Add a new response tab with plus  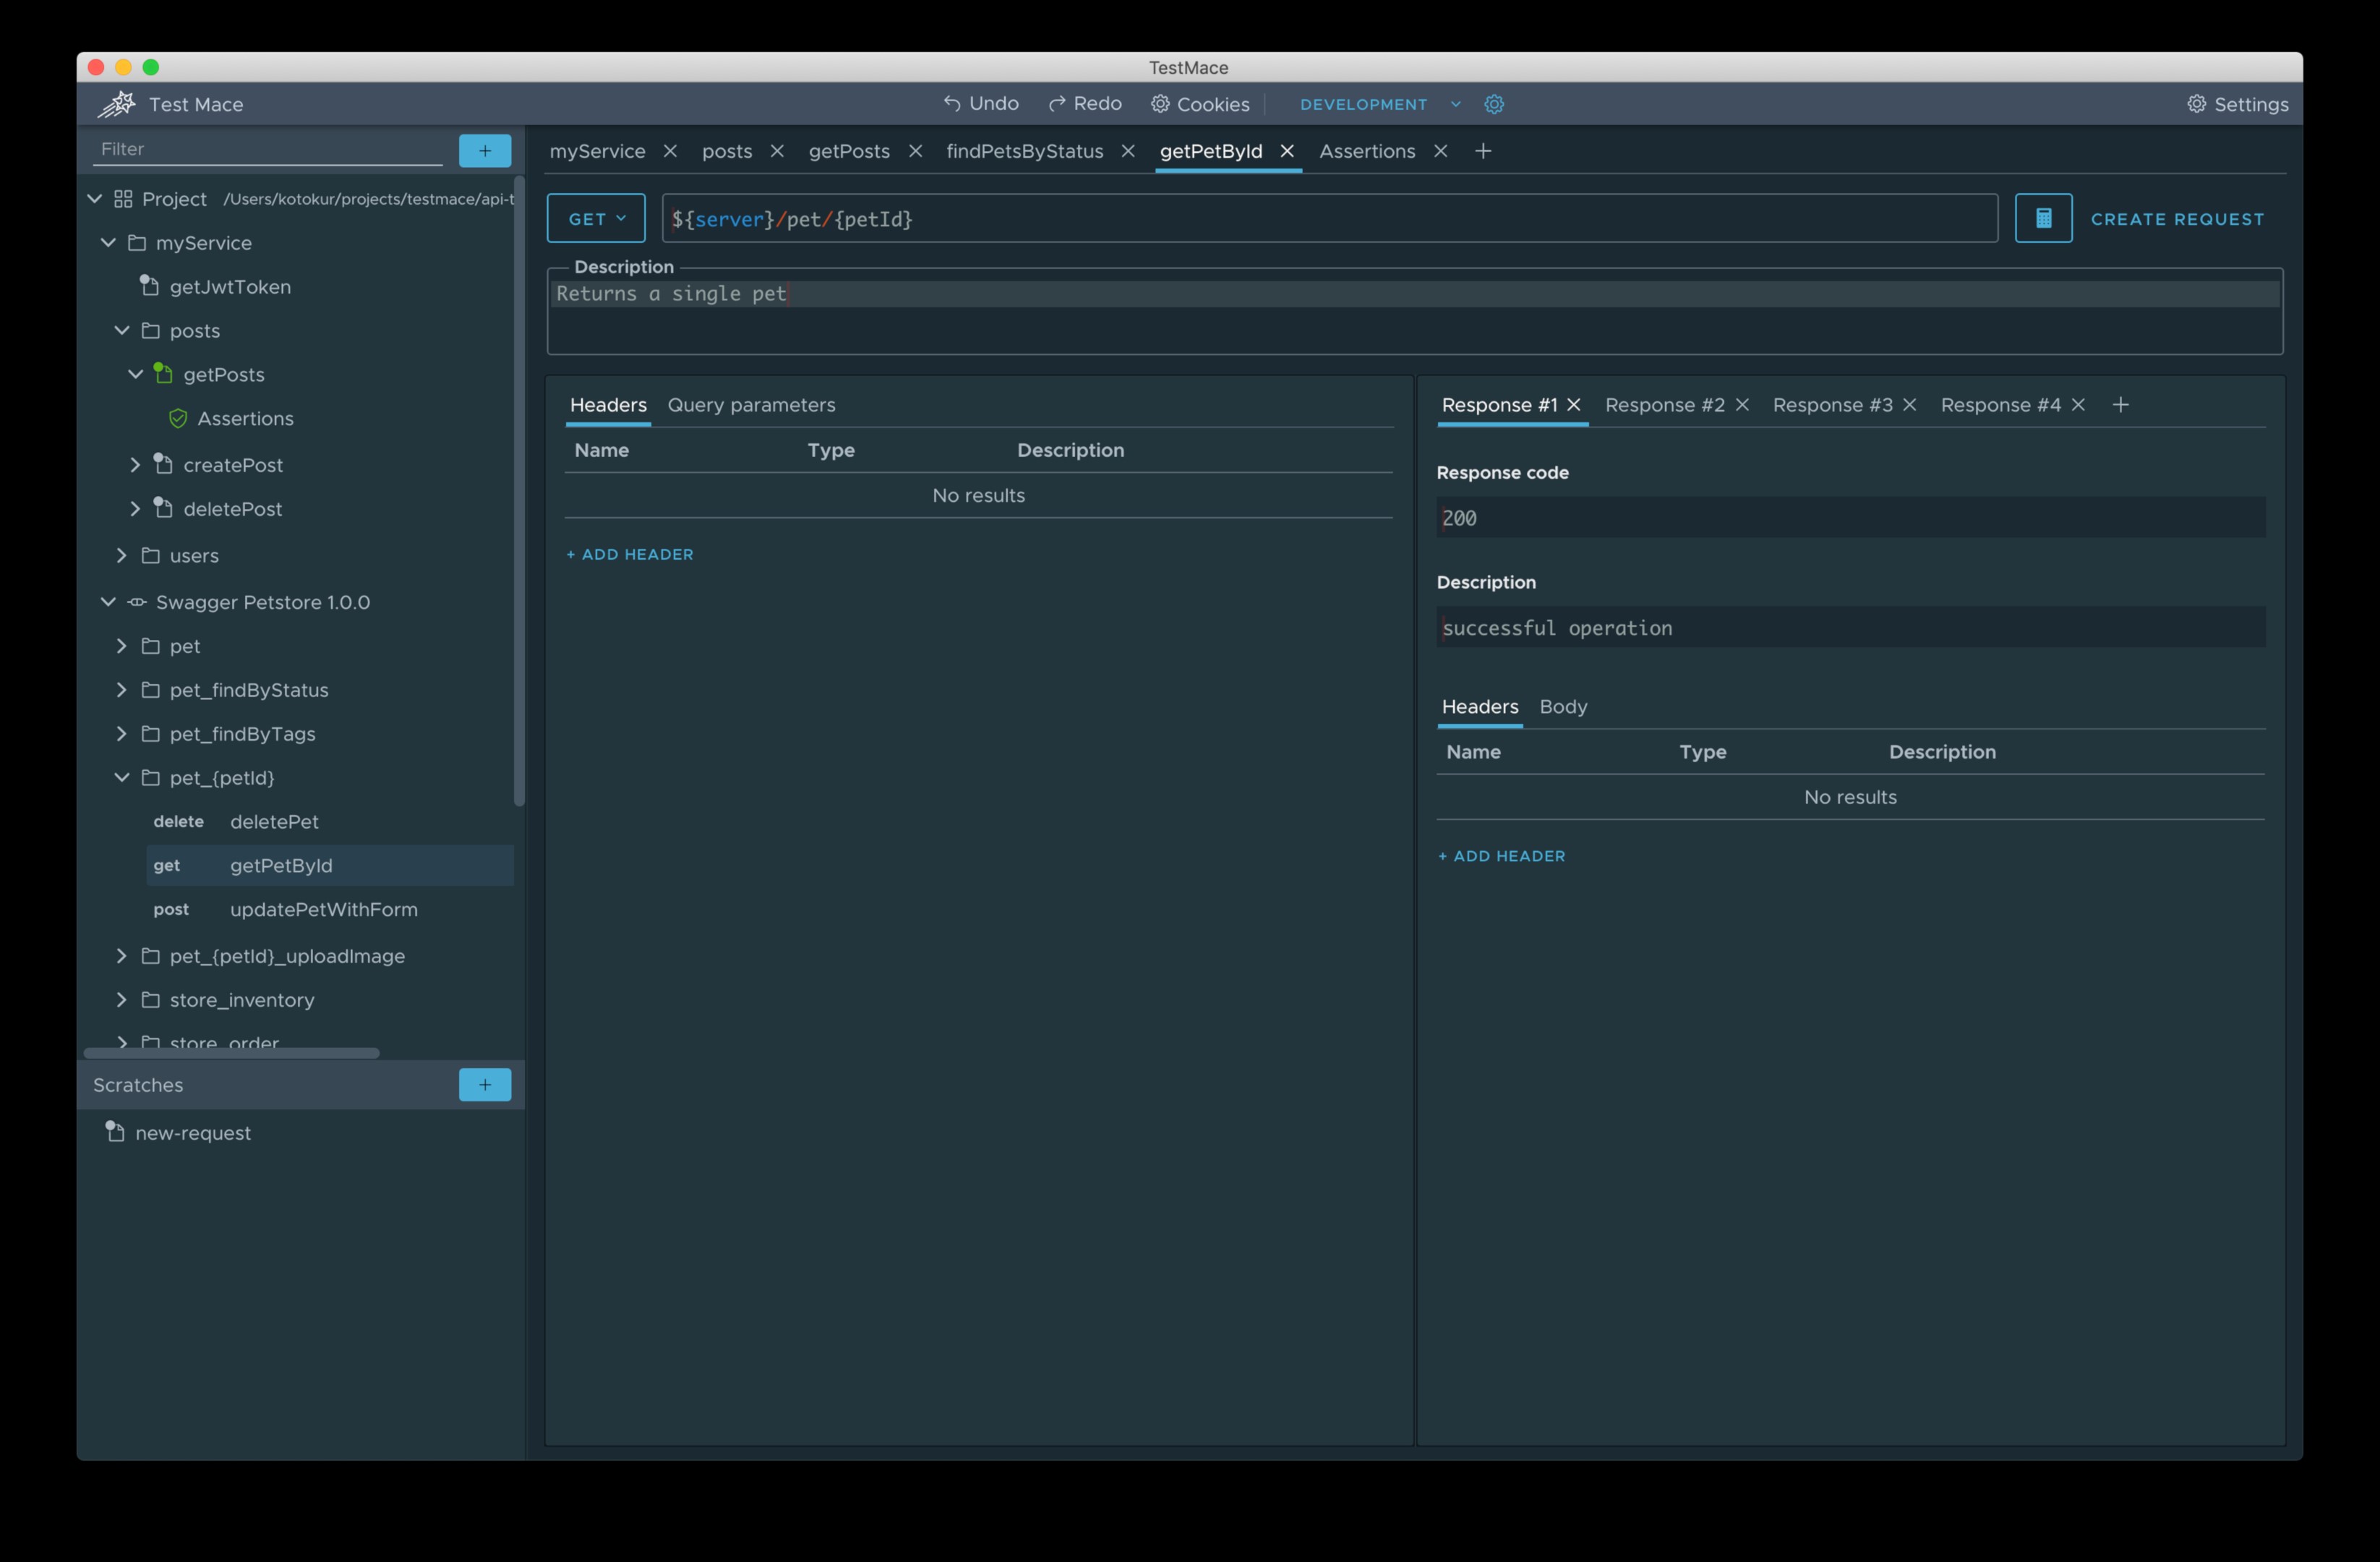click(x=2120, y=405)
